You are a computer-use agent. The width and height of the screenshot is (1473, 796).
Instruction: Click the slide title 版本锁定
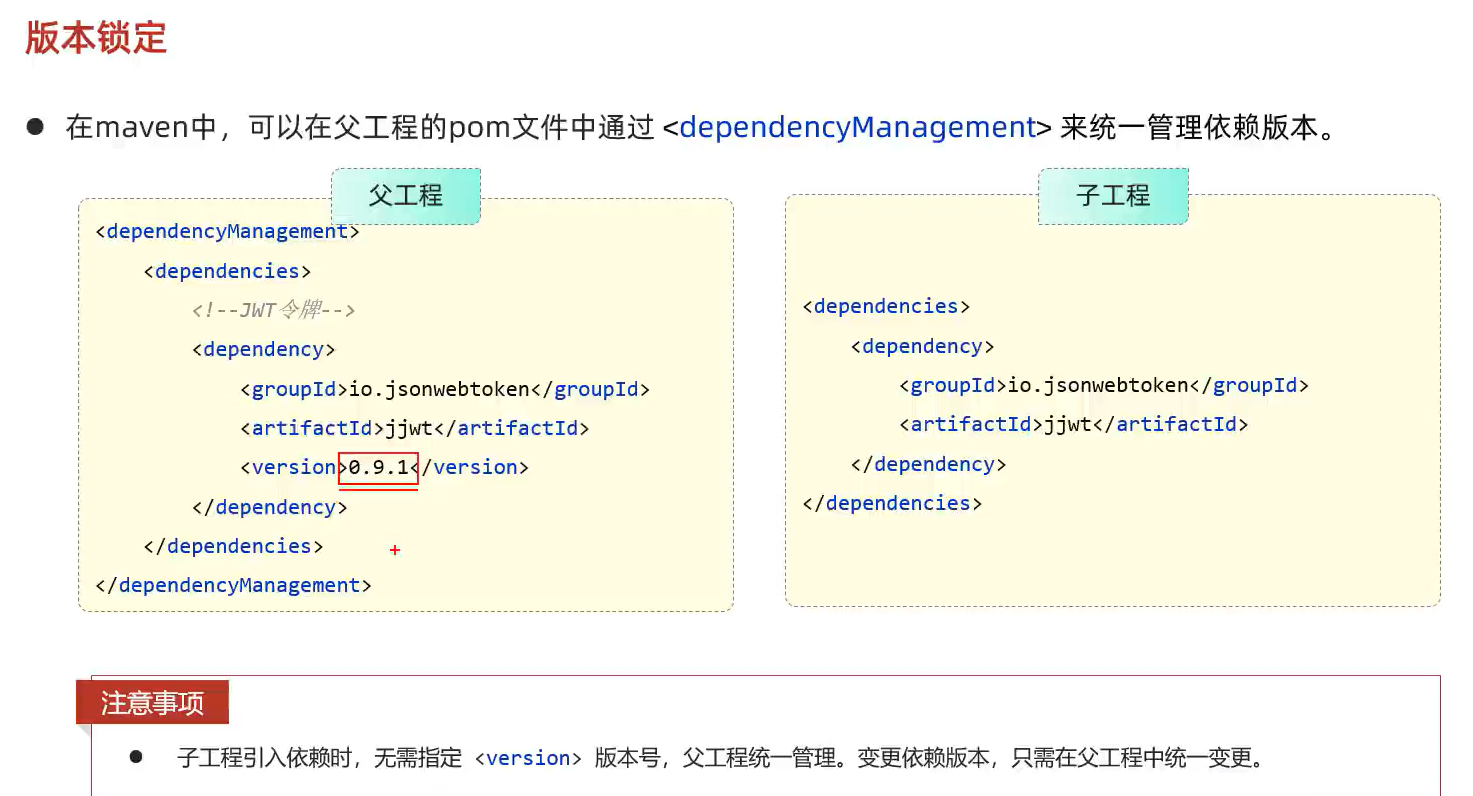tap(96, 38)
